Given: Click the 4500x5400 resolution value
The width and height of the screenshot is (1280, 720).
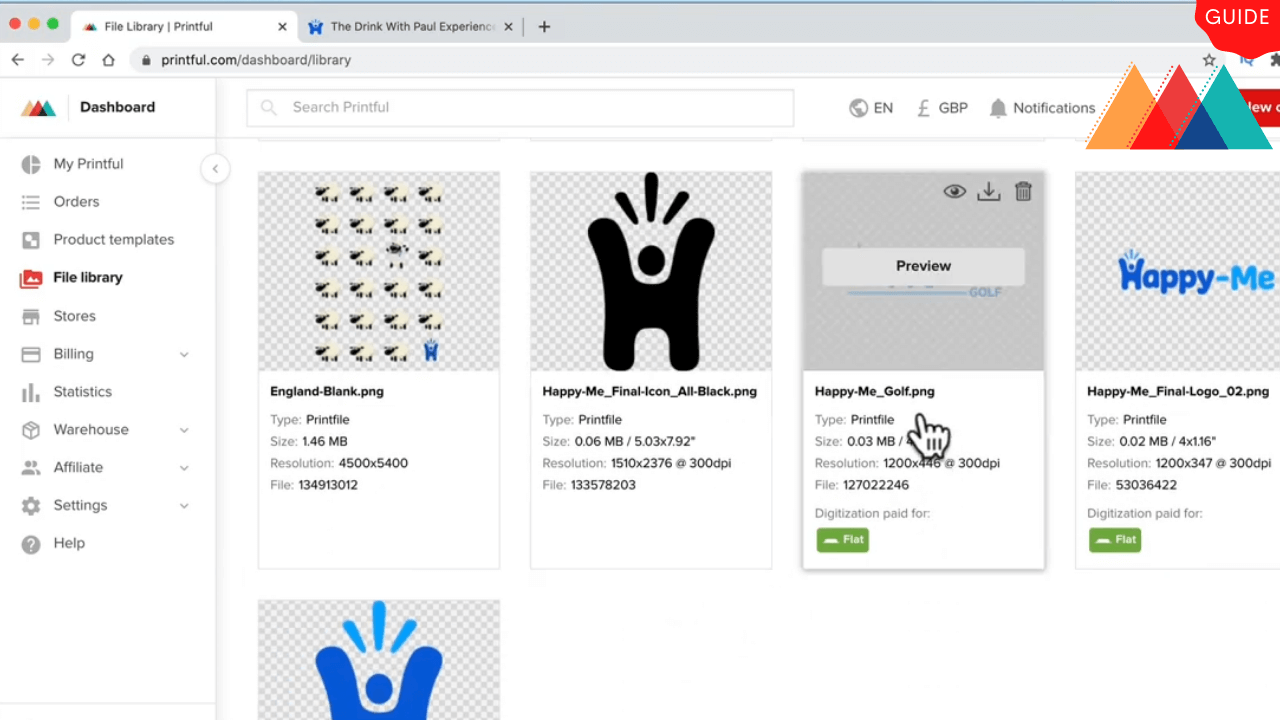Looking at the screenshot, I should pos(372,463).
